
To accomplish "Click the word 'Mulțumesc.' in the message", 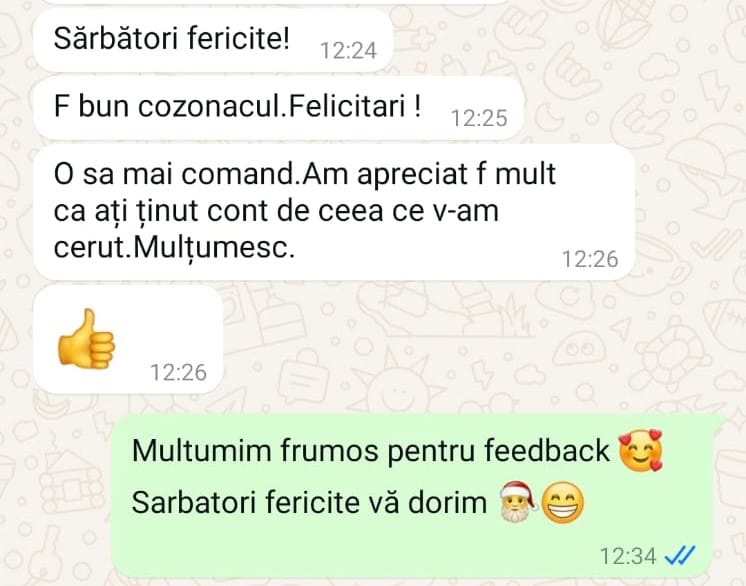I will [x=214, y=248].
